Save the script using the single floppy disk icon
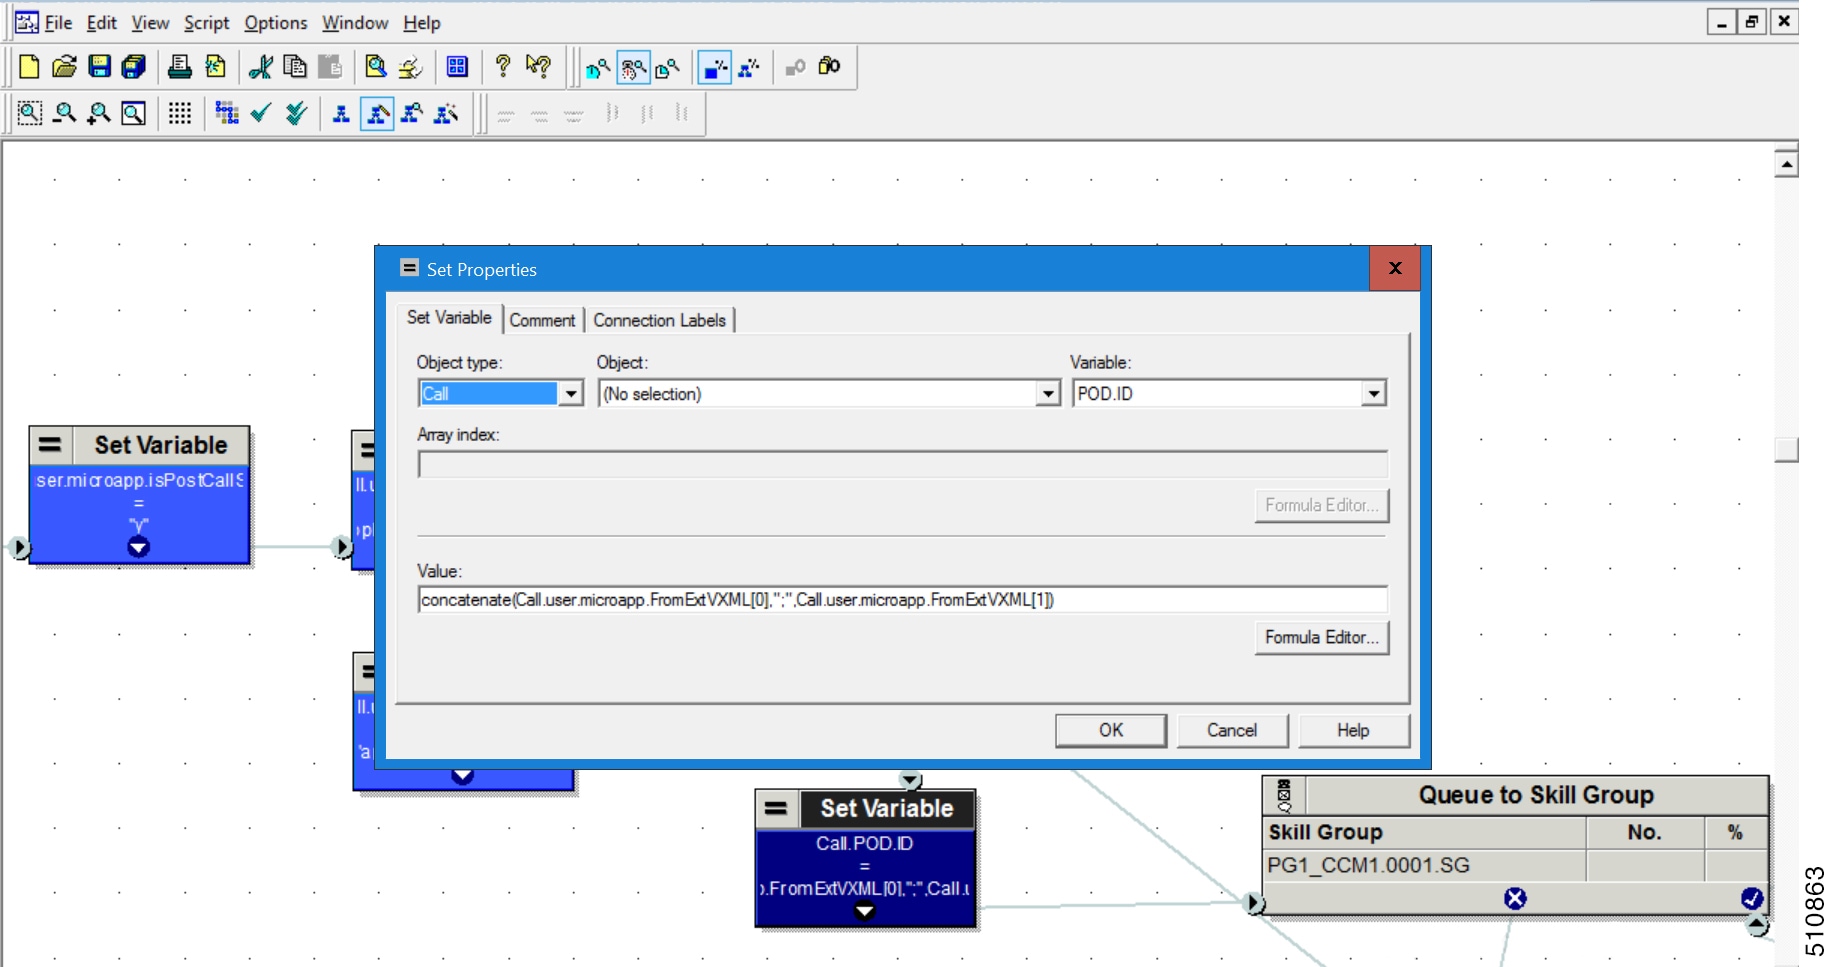The height and width of the screenshot is (967, 1830). 99,67
